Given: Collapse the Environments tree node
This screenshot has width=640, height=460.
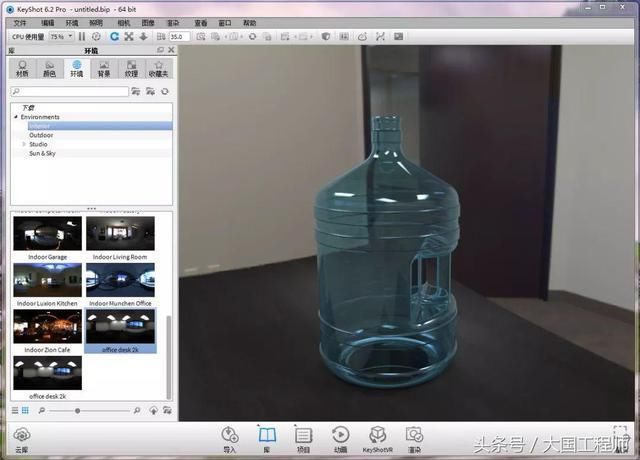Looking at the screenshot, I should (x=15, y=117).
